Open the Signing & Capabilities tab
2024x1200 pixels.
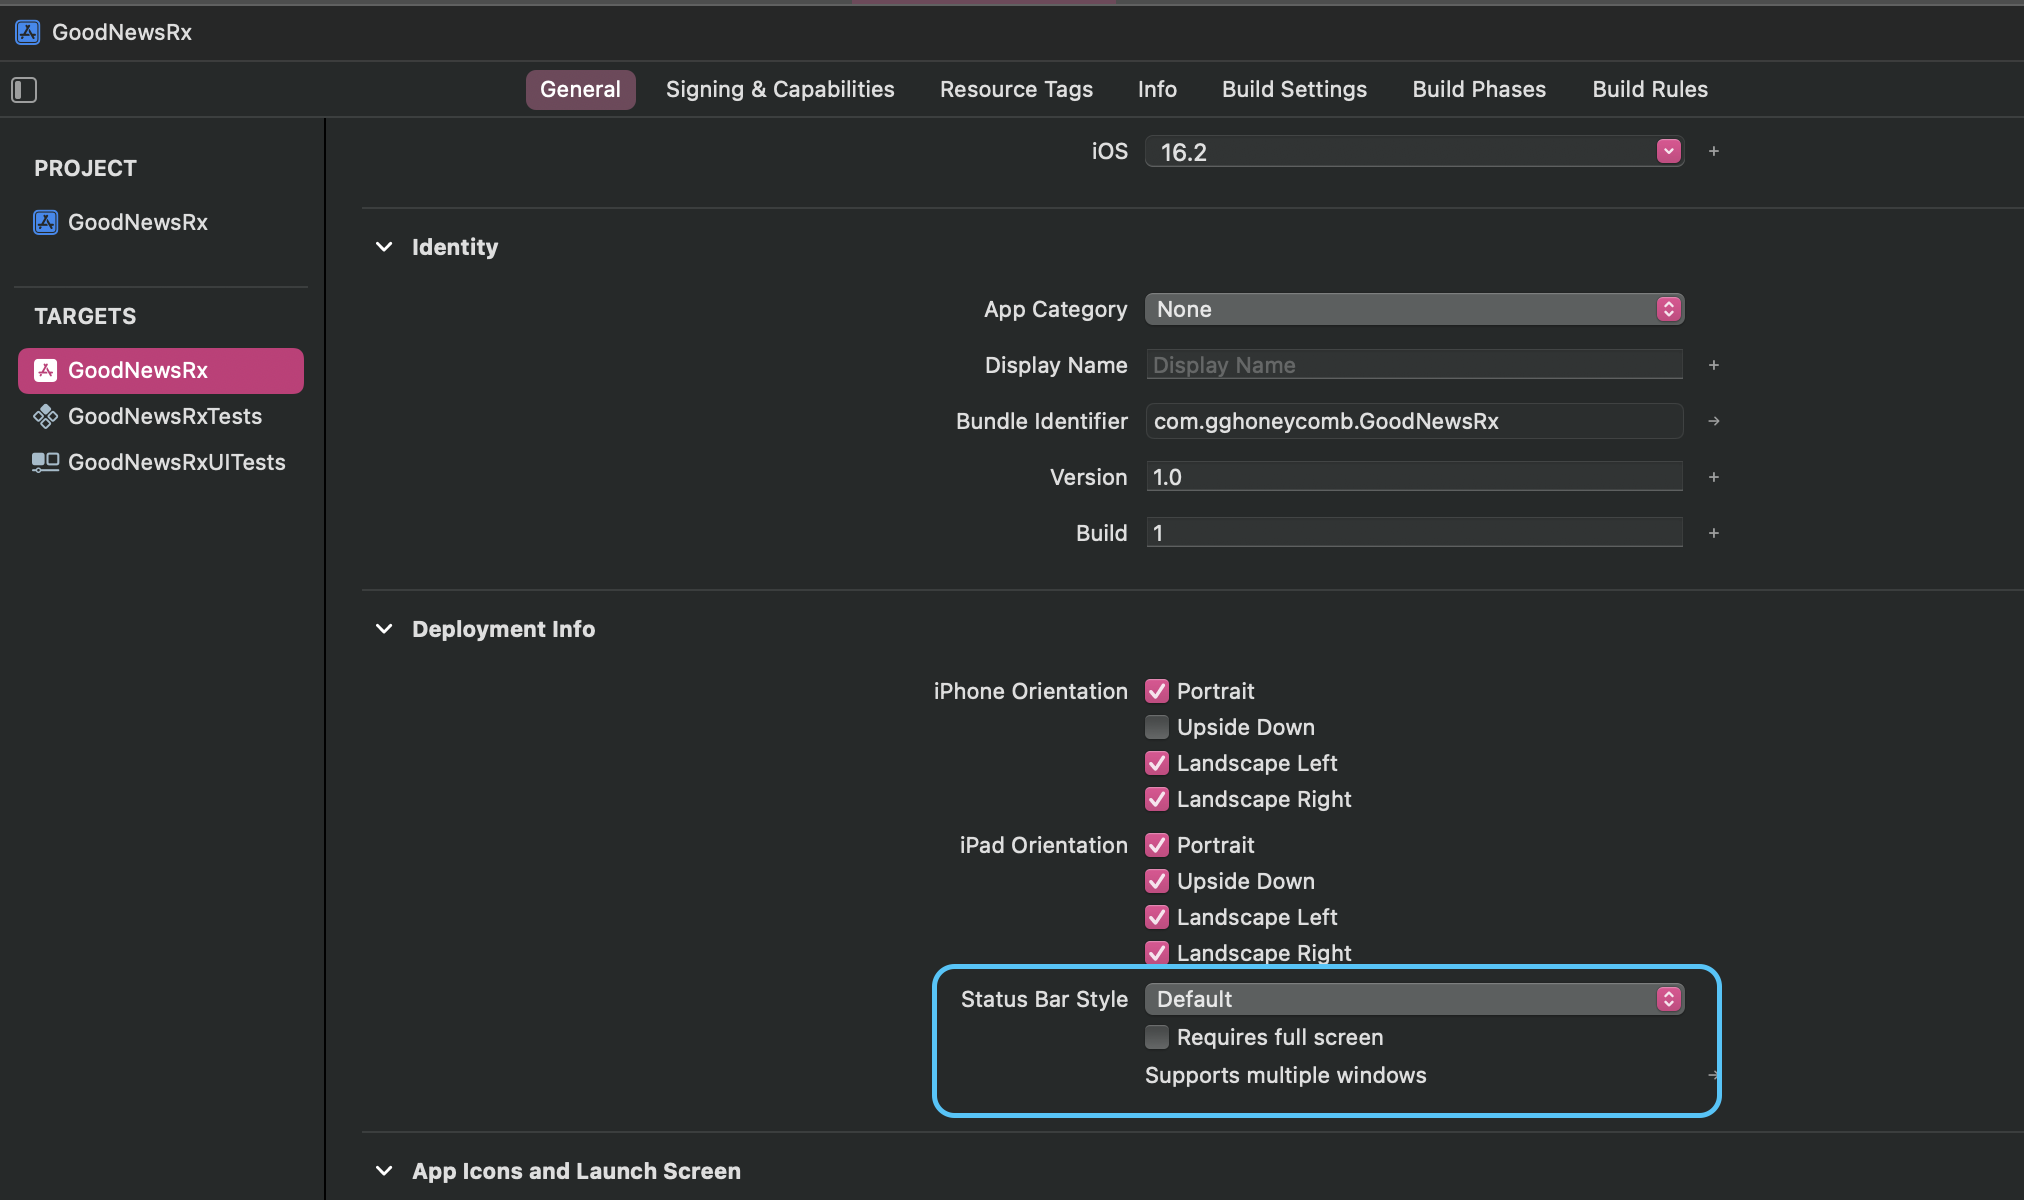click(780, 89)
